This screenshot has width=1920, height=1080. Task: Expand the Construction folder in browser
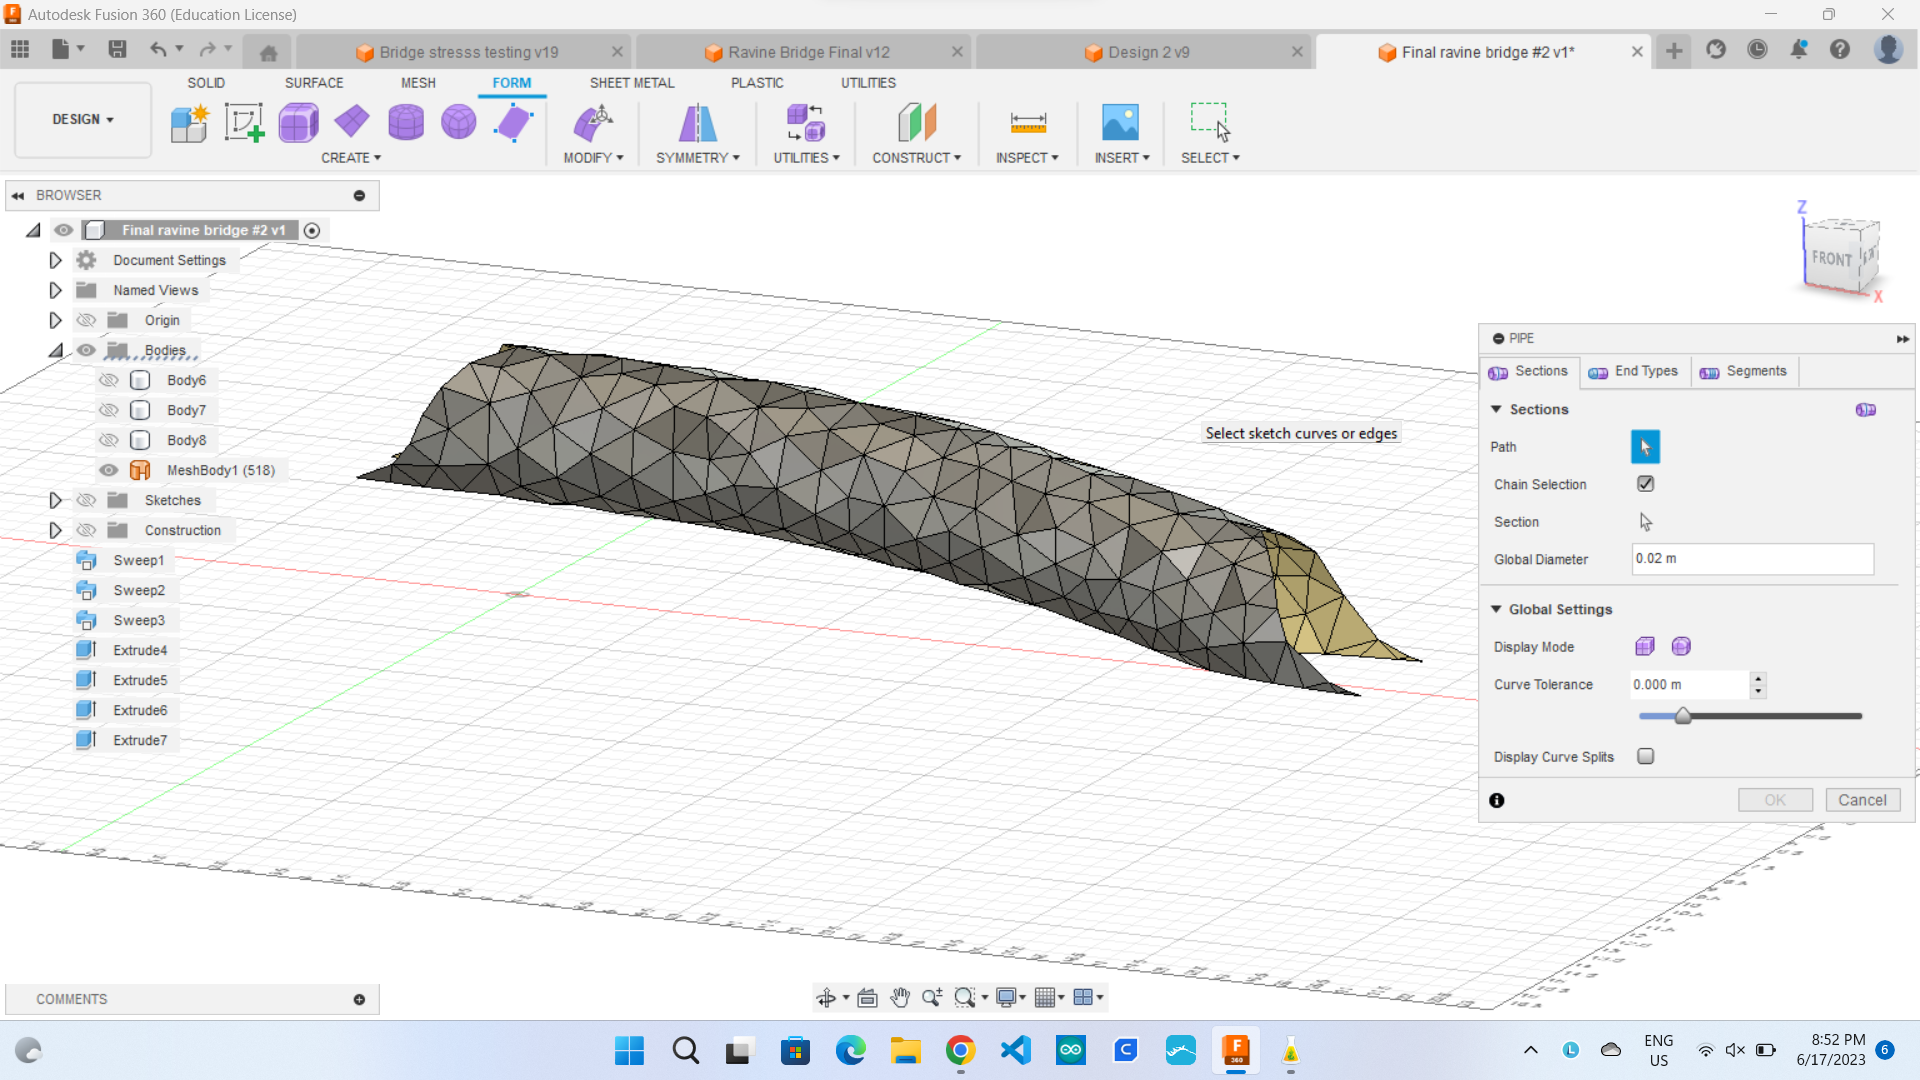(55, 529)
